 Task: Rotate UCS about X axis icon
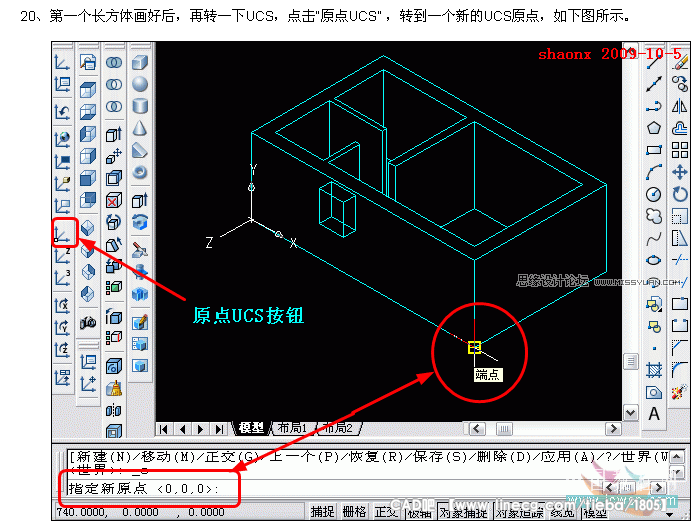click(x=62, y=305)
